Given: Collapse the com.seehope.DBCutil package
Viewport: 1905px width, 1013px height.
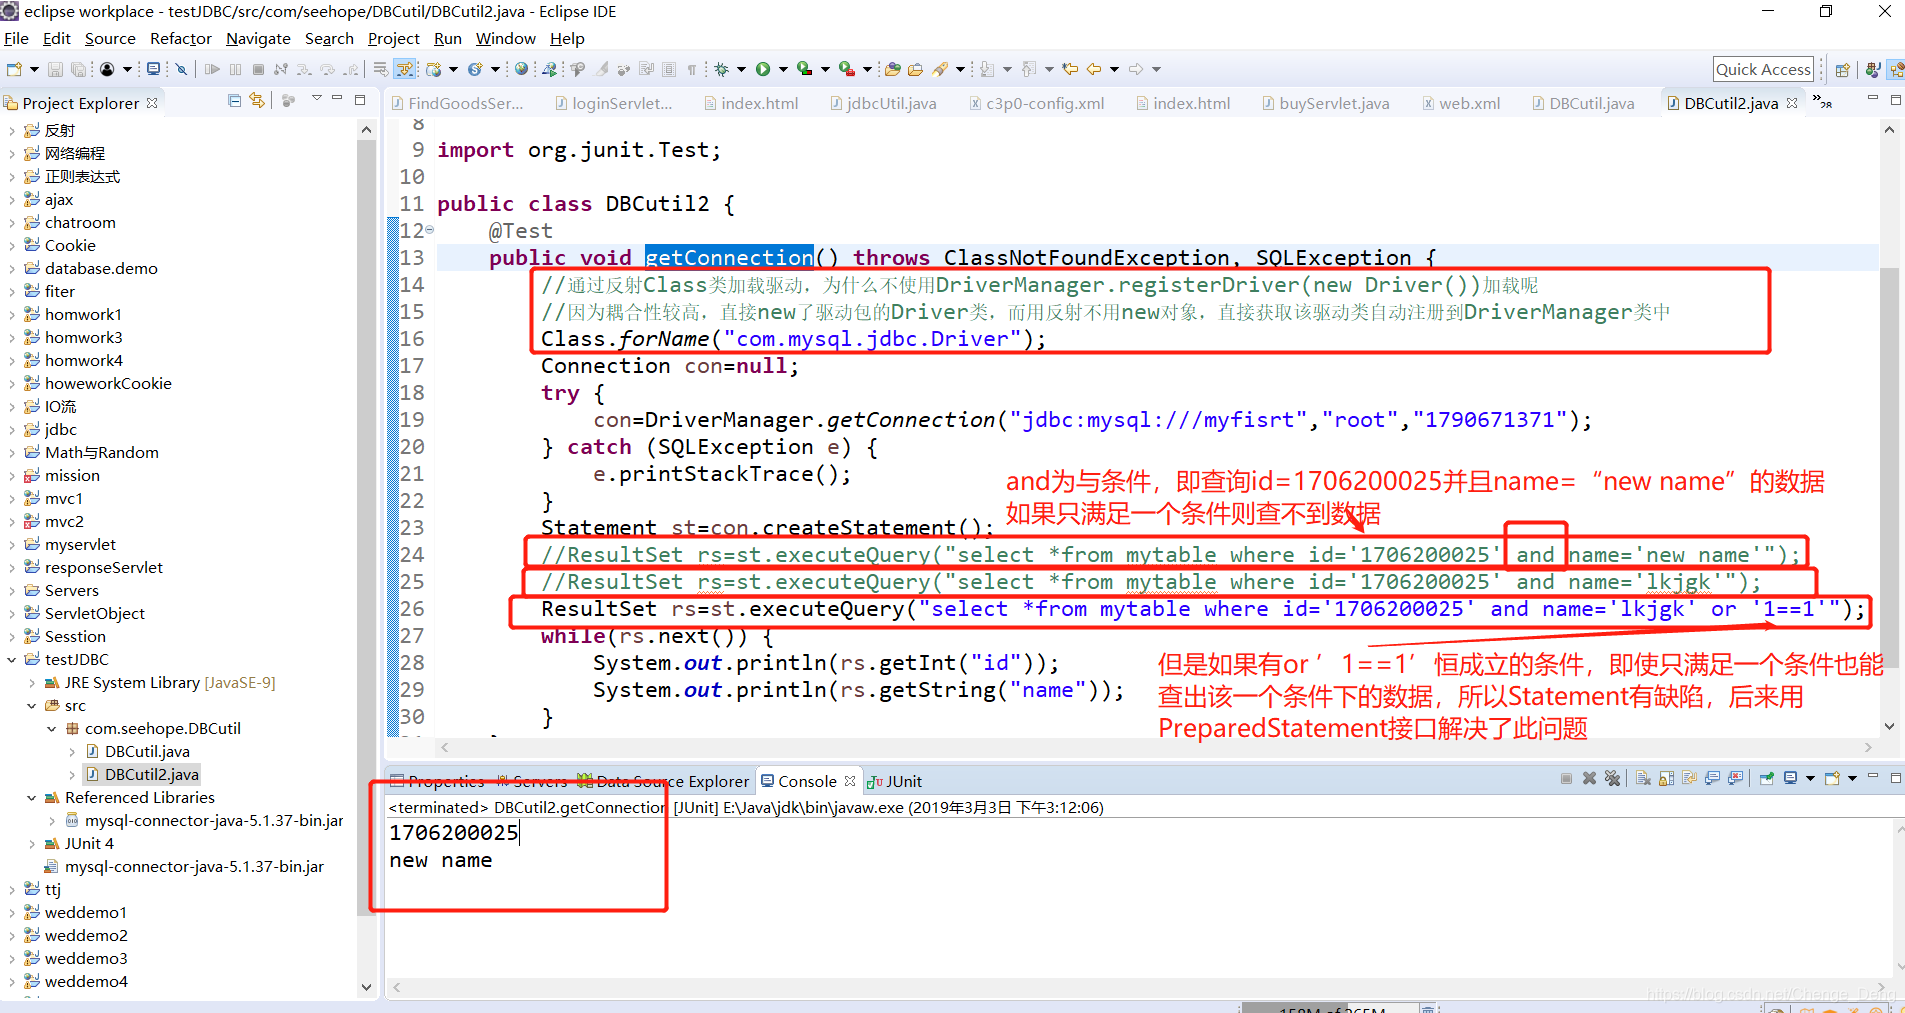Looking at the screenshot, I should 52,729.
